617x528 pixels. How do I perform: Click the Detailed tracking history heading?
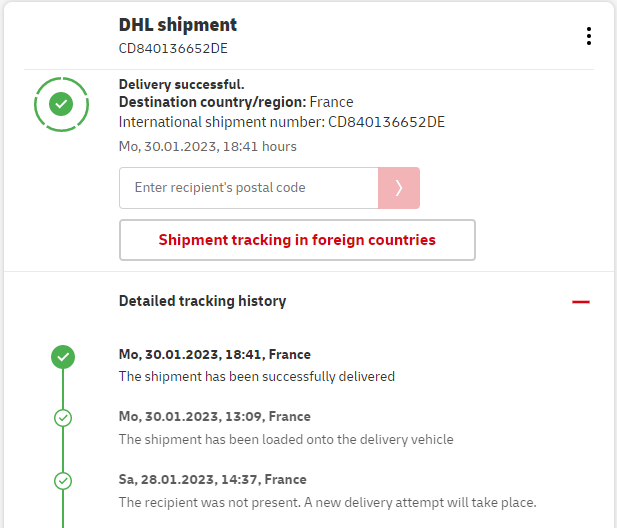tap(202, 301)
